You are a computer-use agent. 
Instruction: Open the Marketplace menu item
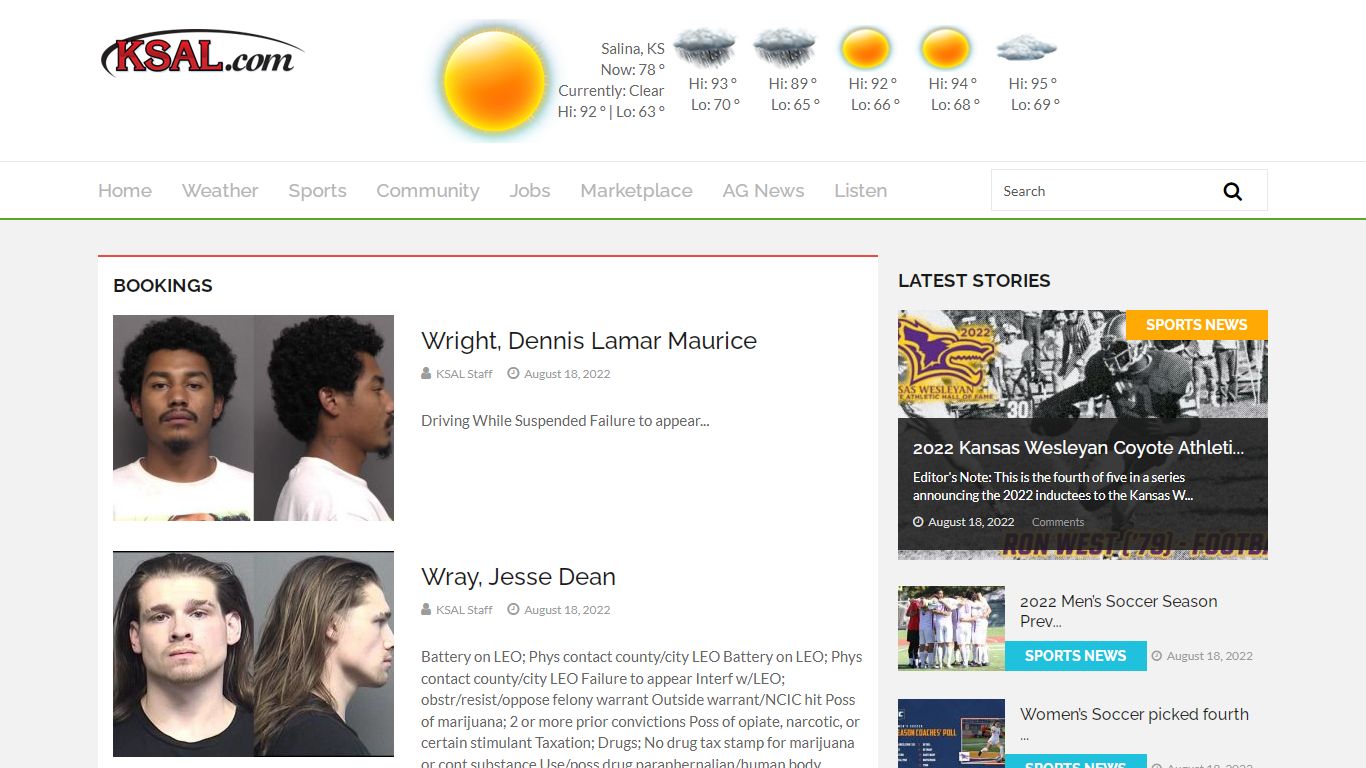[636, 191]
